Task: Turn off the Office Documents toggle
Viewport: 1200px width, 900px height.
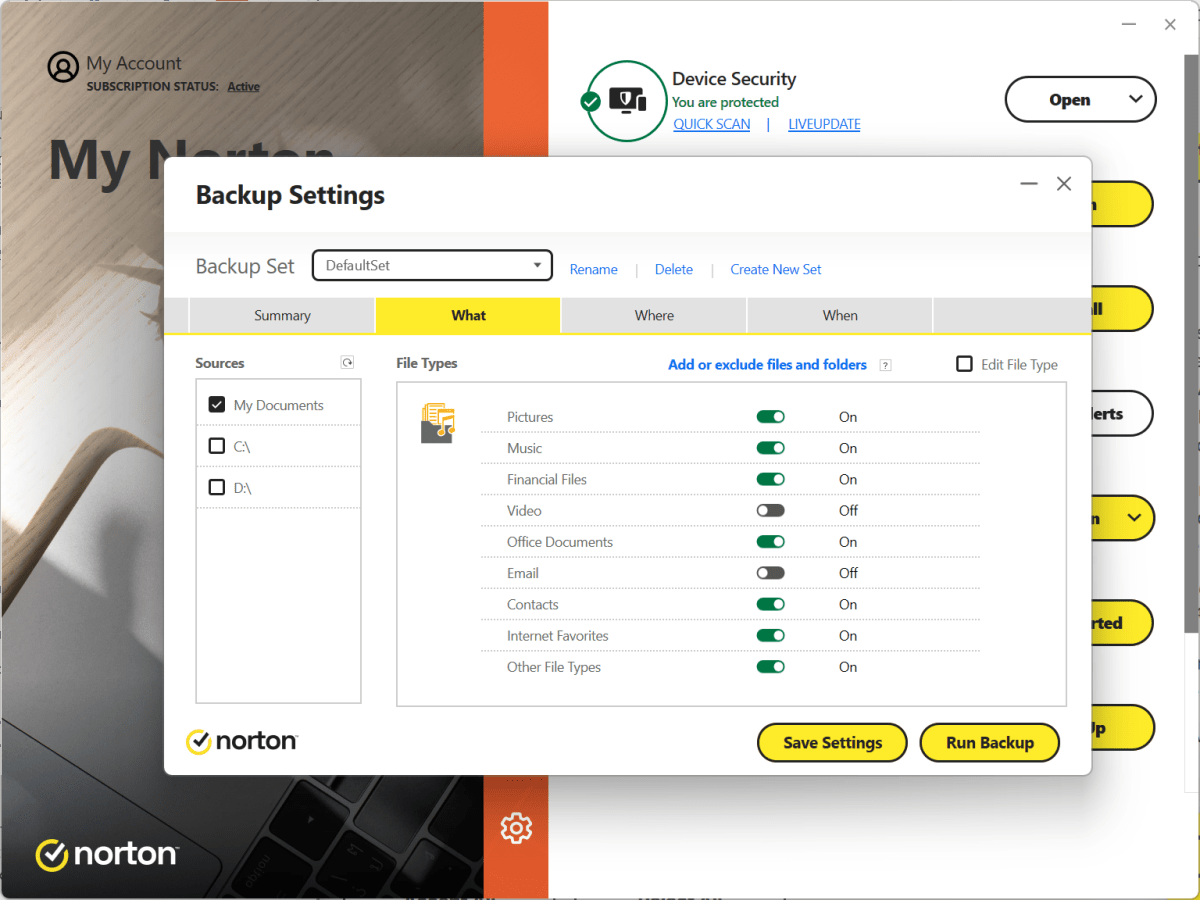Action: tap(770, 542)
